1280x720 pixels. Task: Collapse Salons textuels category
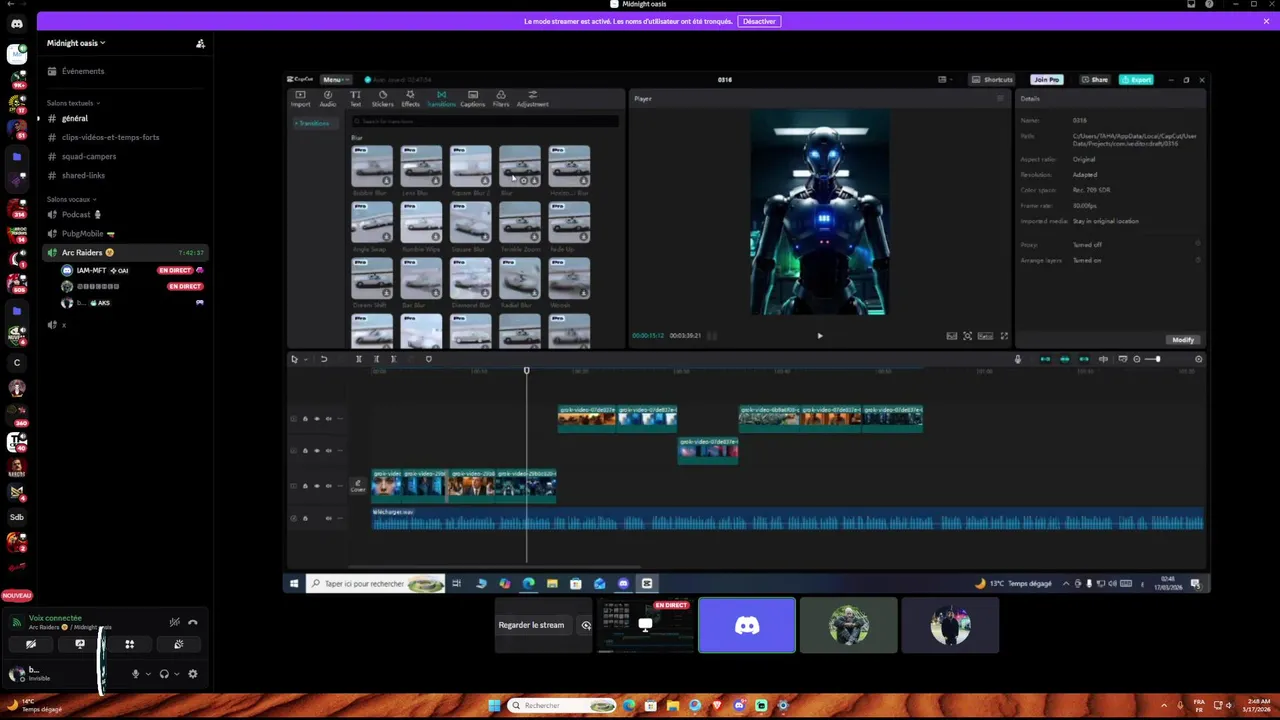coord(73,103)
